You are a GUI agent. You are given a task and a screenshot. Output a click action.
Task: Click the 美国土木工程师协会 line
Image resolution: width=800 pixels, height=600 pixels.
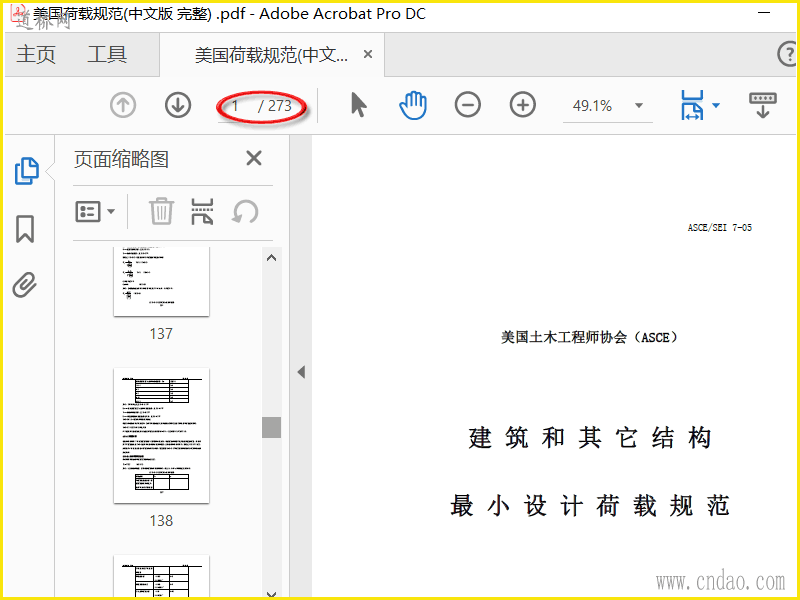pos(589,338)
